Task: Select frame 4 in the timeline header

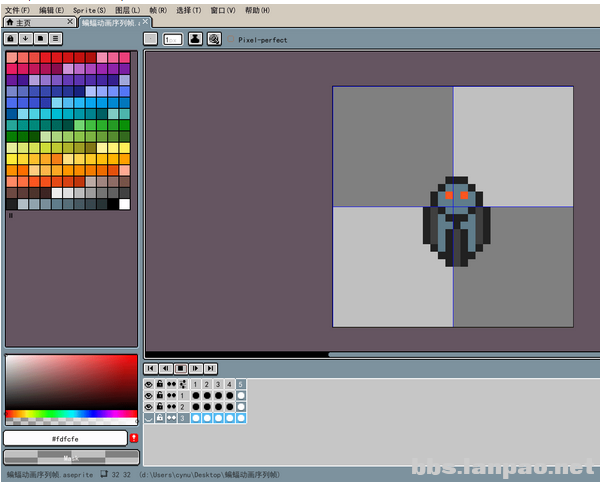Action: coord(230,384)
